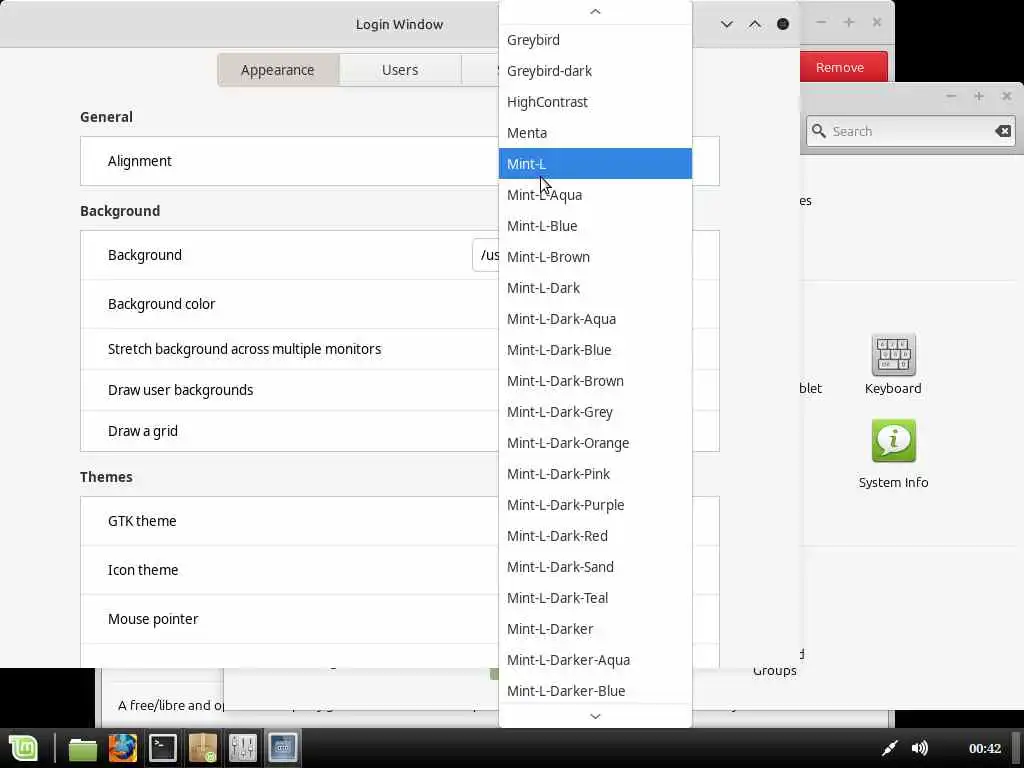Click the Mouse pointer row label
The image size is (1024, 768).
click(153, 619)
